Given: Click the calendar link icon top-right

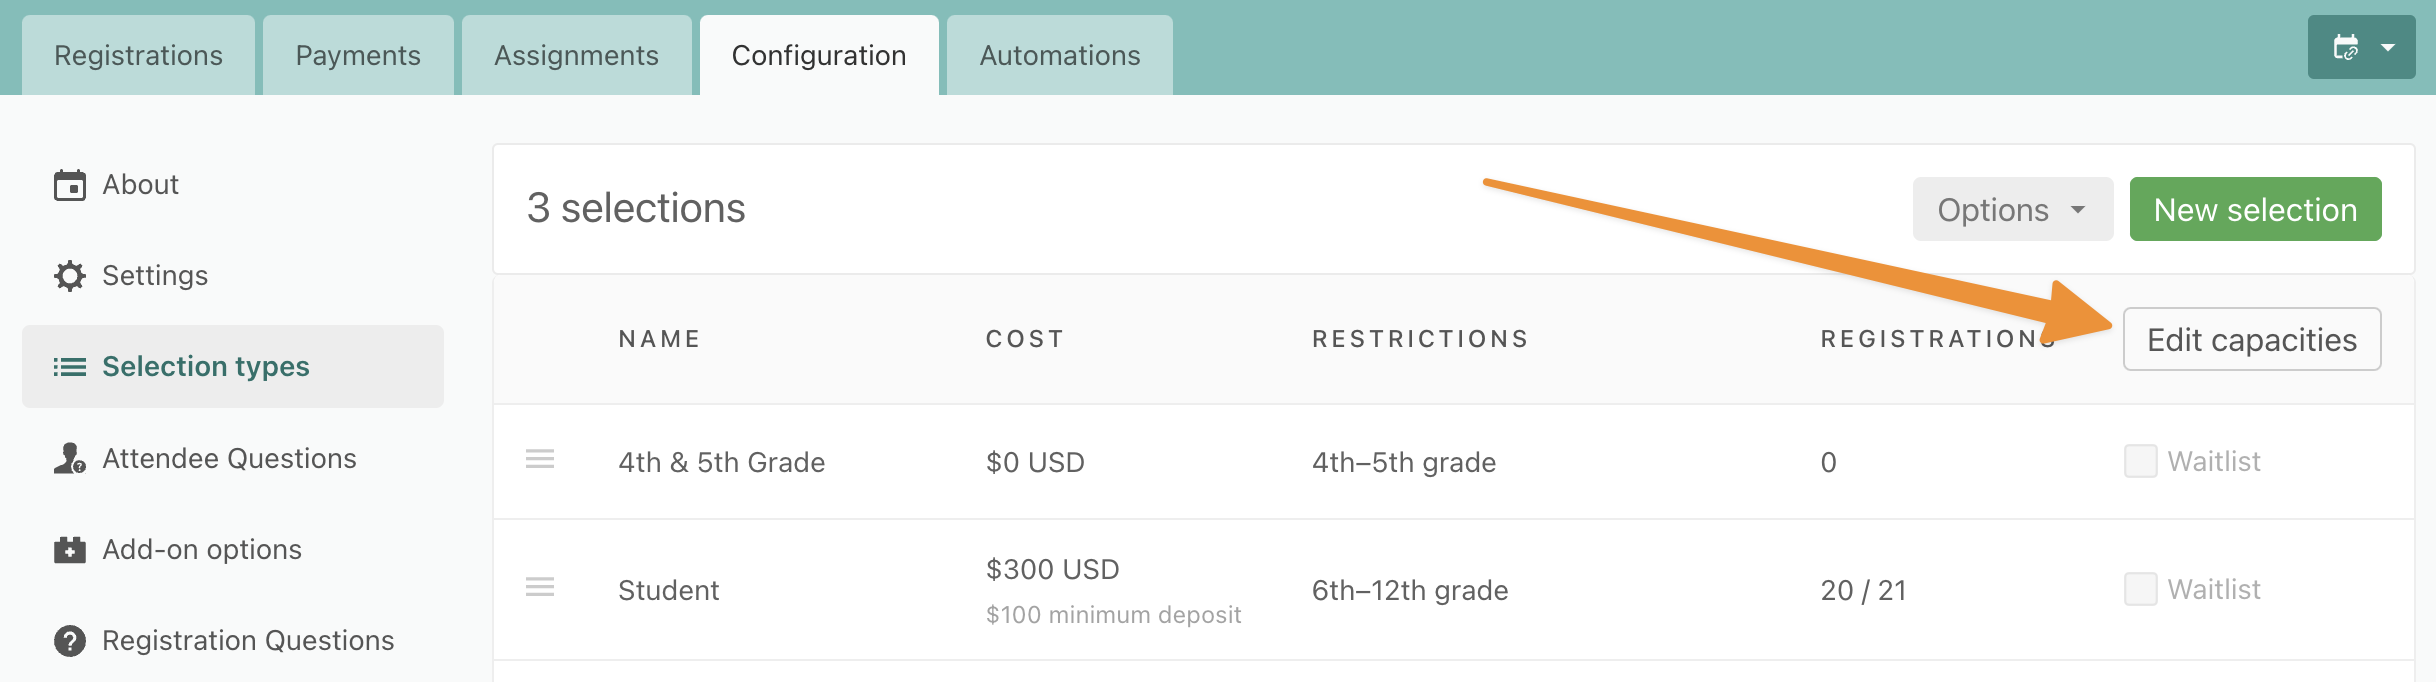Looking at the screenshot, I should 2346,47.
